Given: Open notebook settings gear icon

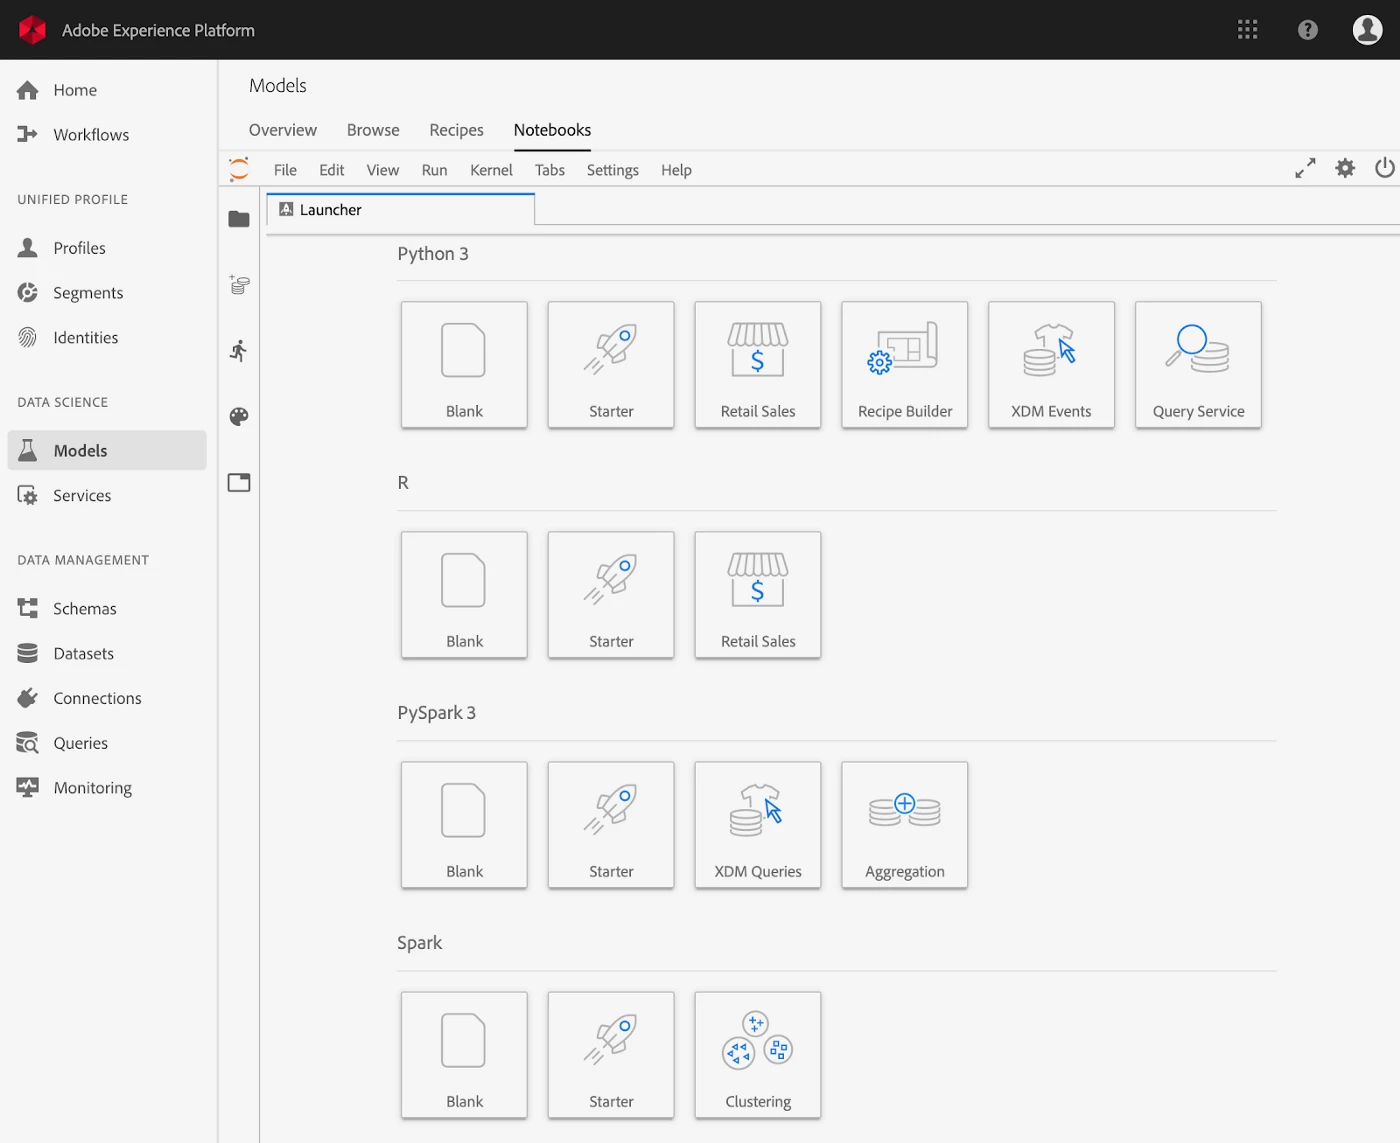Looking at the screenshot, I should pos(1345,168).
